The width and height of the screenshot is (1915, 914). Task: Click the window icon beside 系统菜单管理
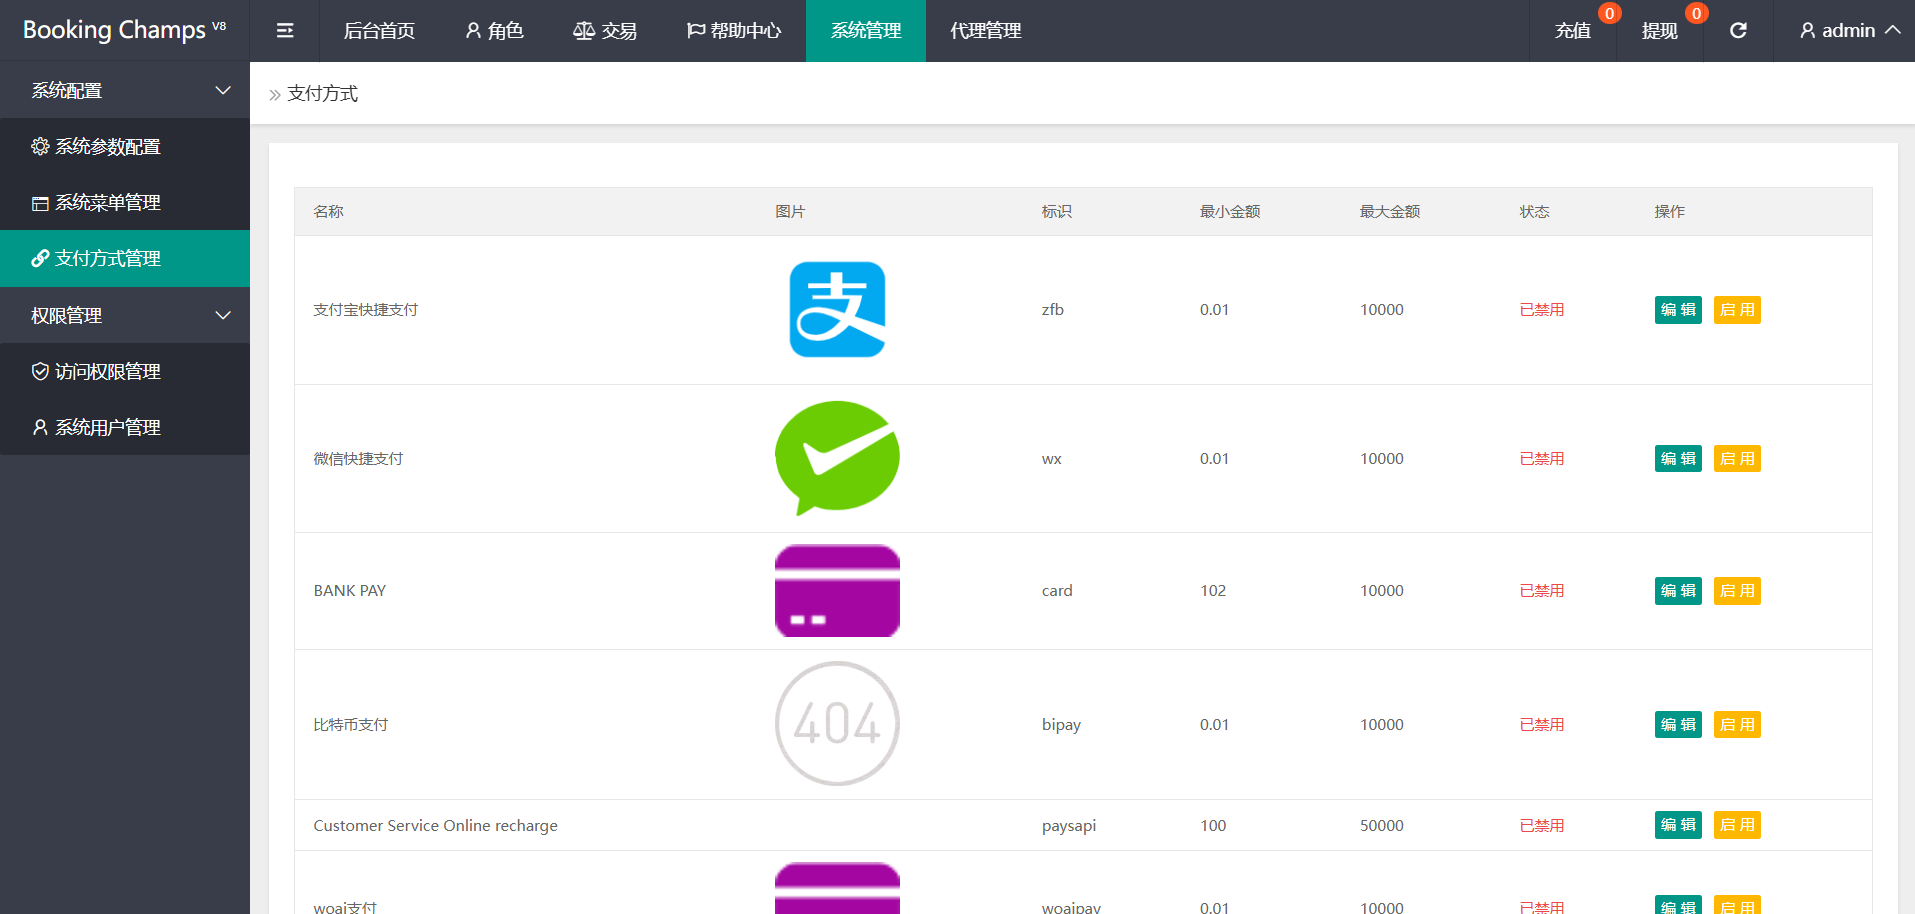(x=40, y=203)
